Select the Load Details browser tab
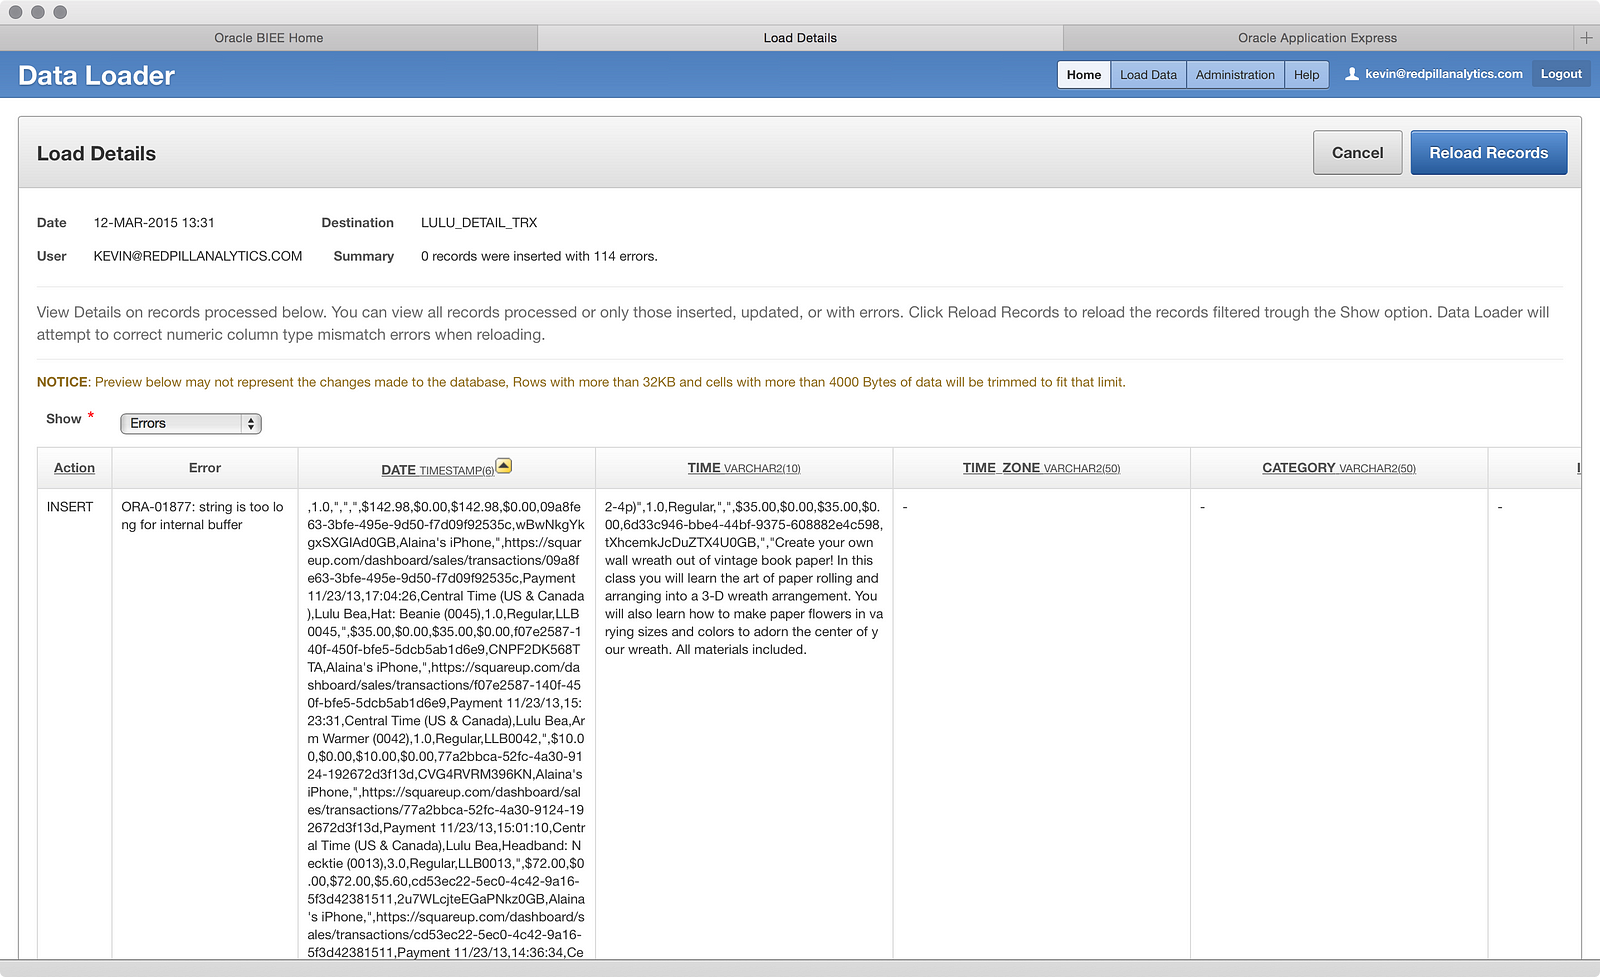Image resolution: width=1600 pixels, height=977 pixels. pos(800,38)
